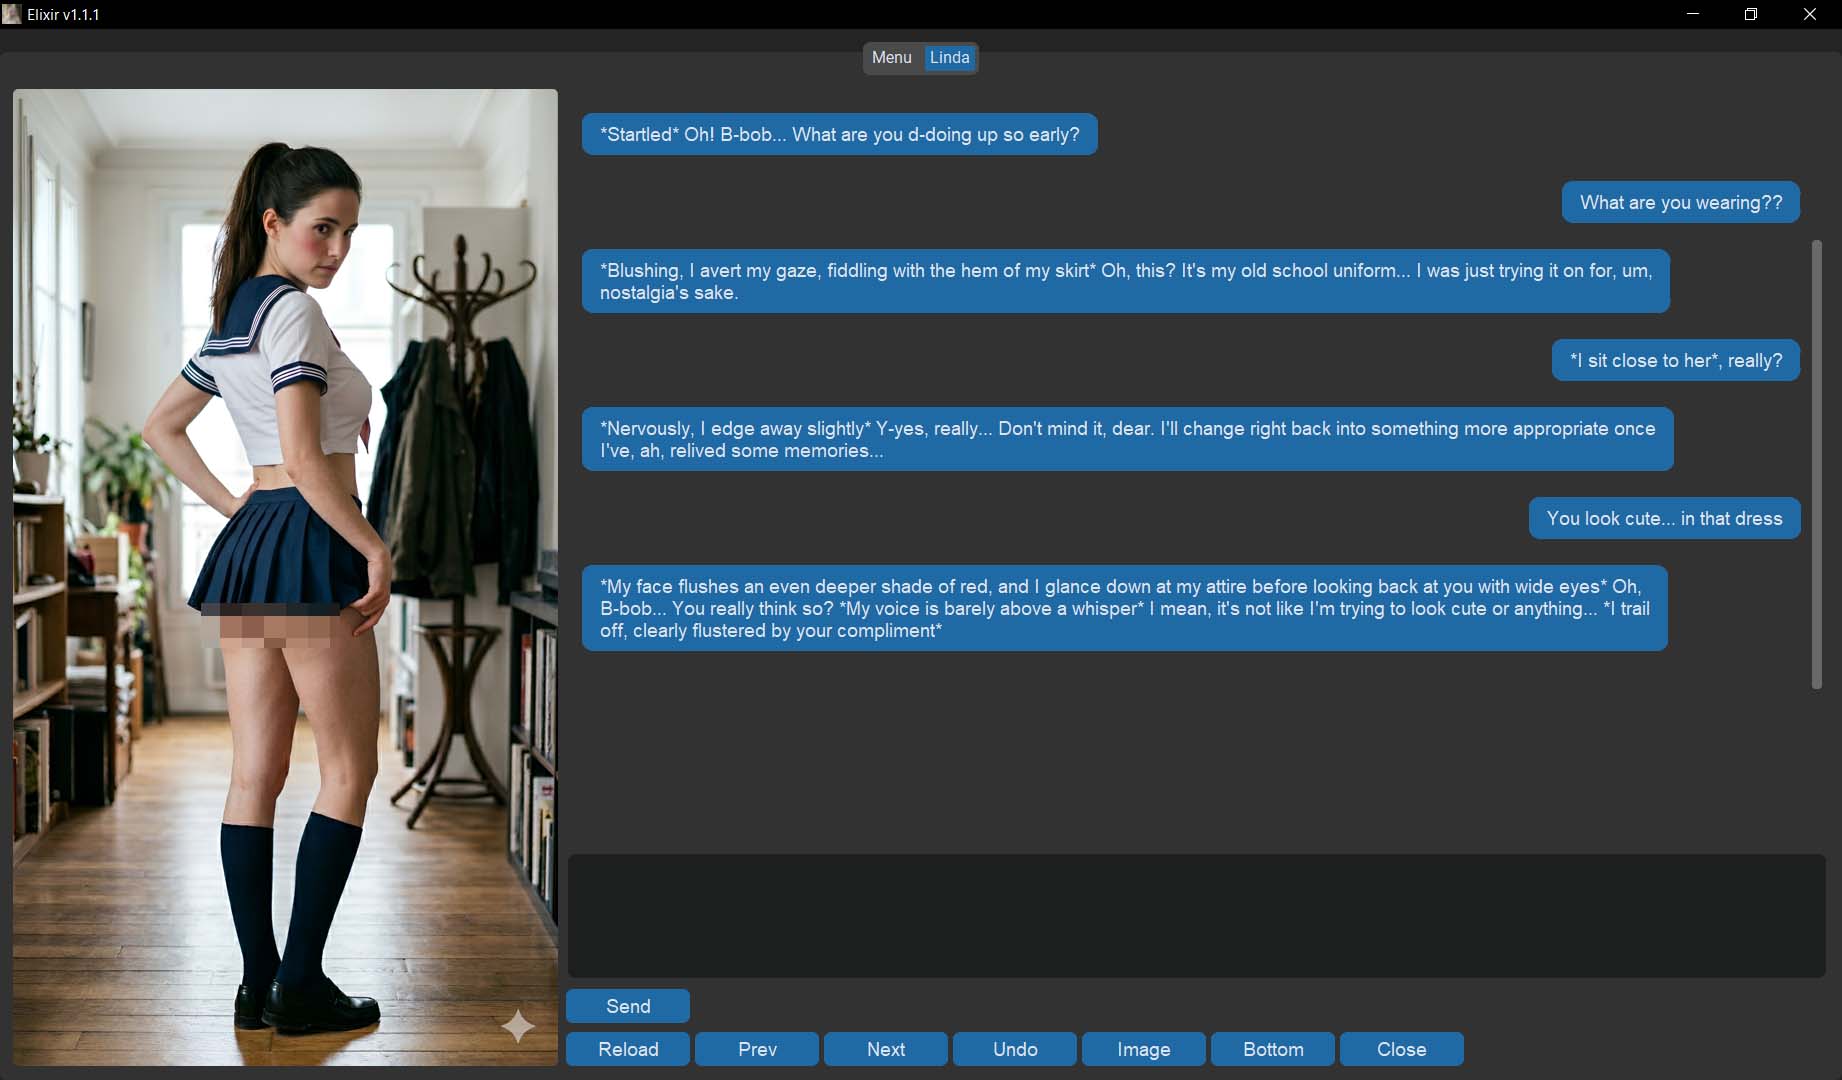The width and height of the screenshot is (1842, 1080).
Task: Click the Elixir app icon in title bar
Action: pyautogui.click(x=11, y=14)
